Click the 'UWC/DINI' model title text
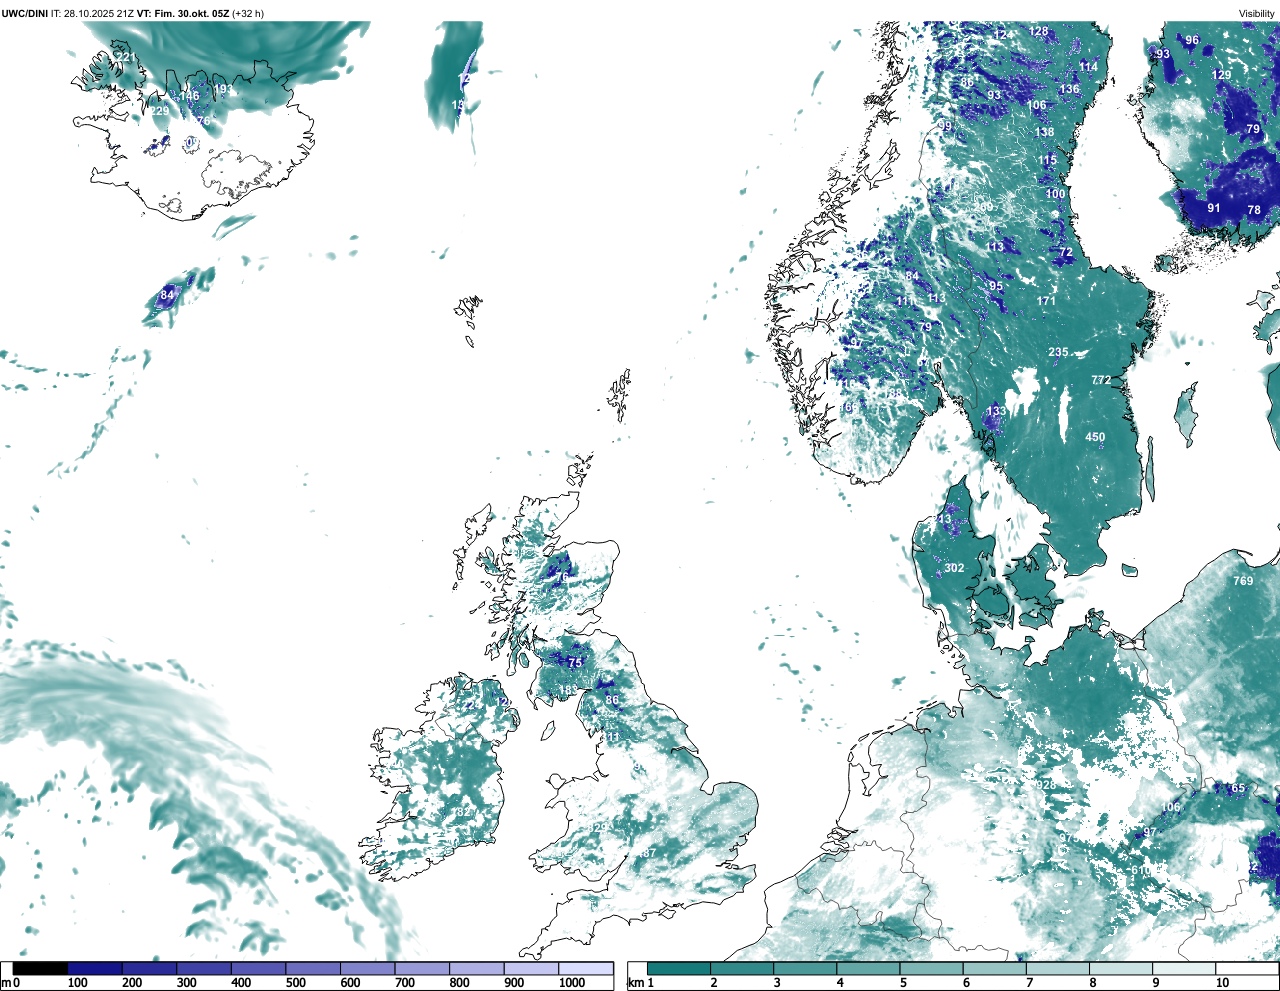This screenshot has height=991, width=1280. coord(24,13)
